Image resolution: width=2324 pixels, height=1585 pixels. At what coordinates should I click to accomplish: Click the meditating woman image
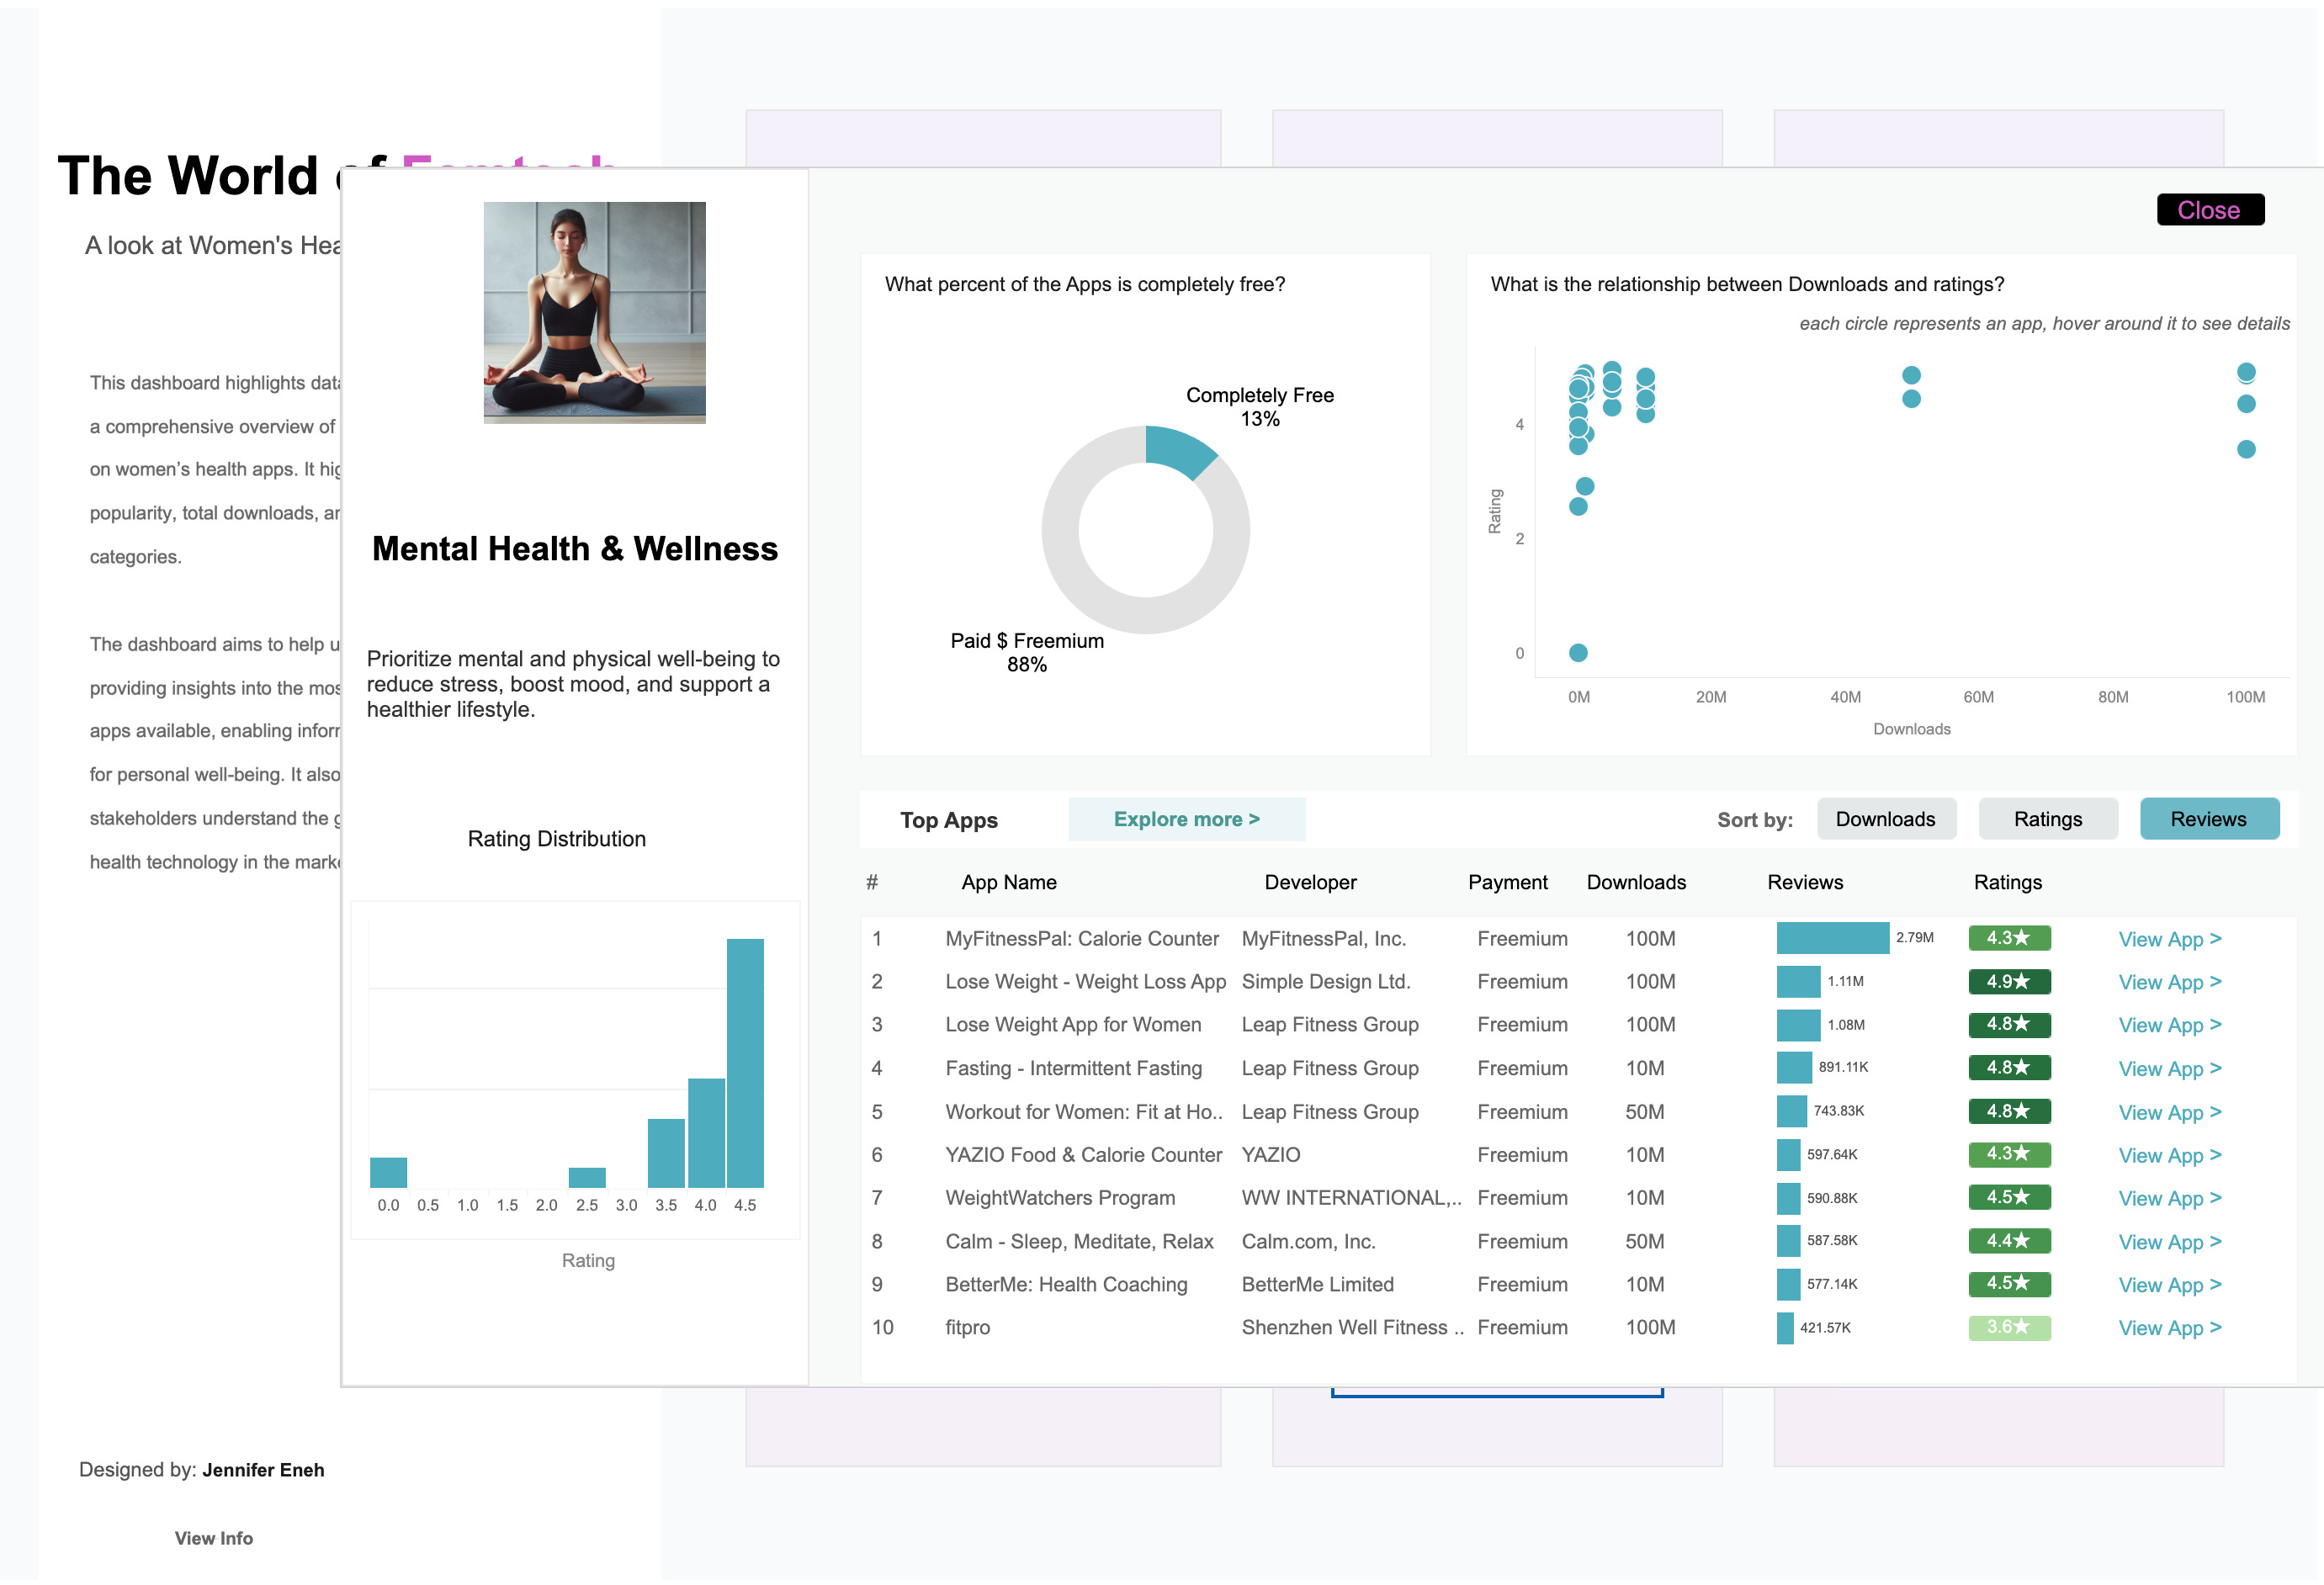[x=594, y=312]
